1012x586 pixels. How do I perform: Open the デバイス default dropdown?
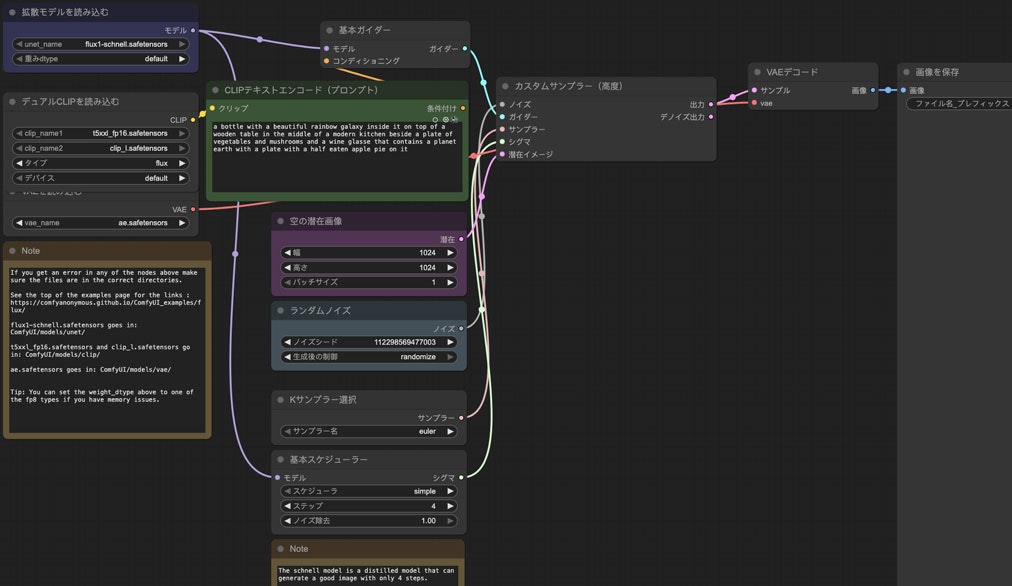tap(101, 178)
